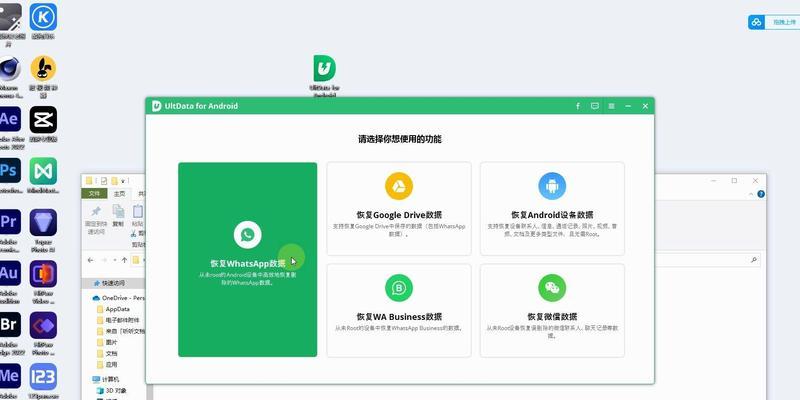Open the Kugou music desktop icon
The width and height of the screenshot is (800, 400).
(43, 20)
